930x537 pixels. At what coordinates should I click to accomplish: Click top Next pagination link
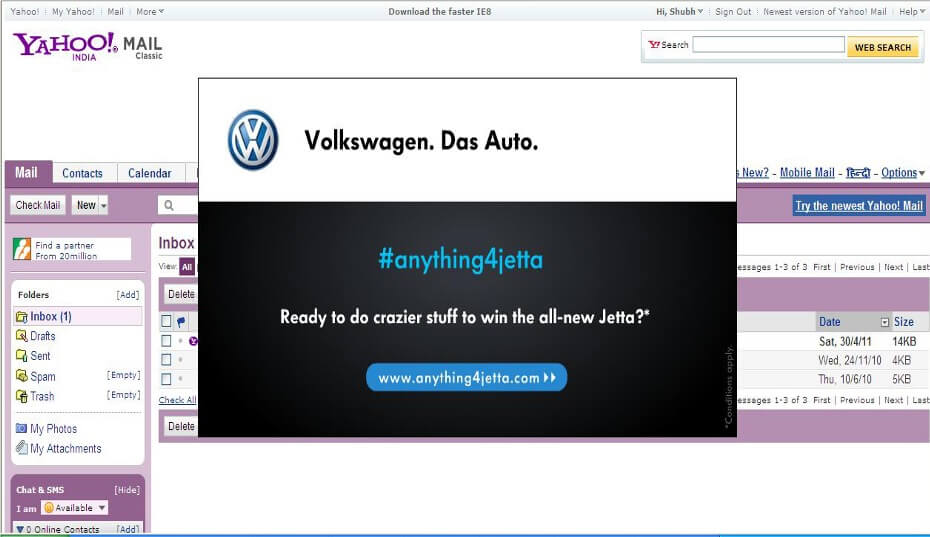(893, 267)
